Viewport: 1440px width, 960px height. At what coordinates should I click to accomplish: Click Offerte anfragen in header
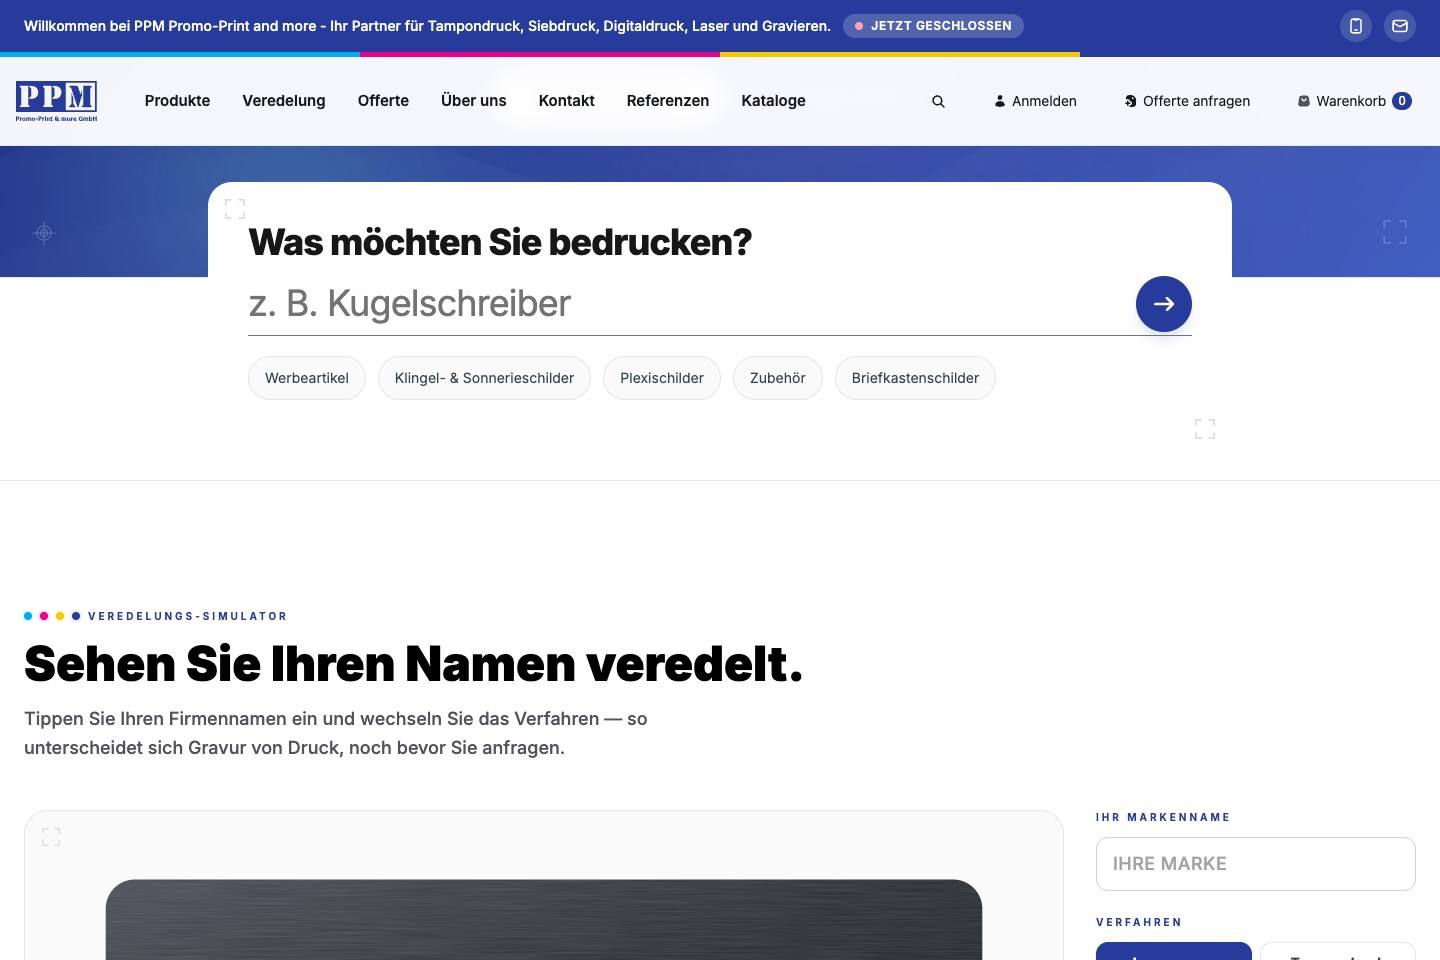(x=1187, y=101)
